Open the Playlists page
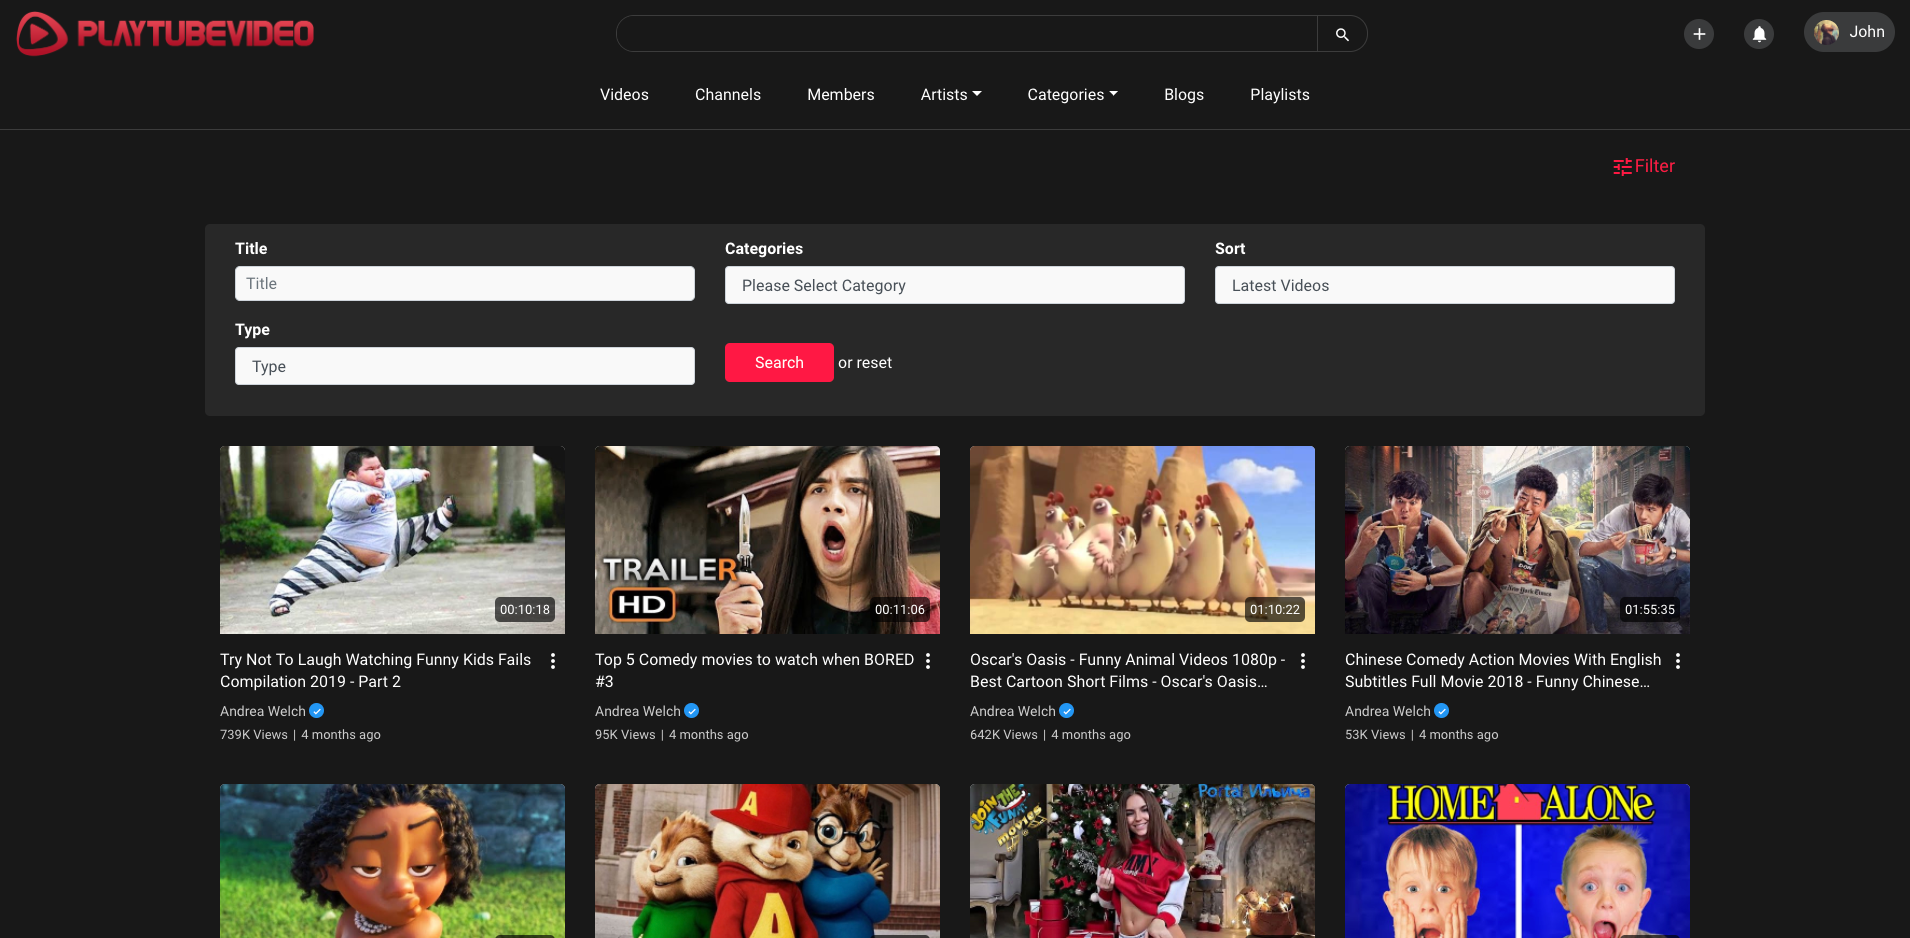 (x=1280, y=94)
